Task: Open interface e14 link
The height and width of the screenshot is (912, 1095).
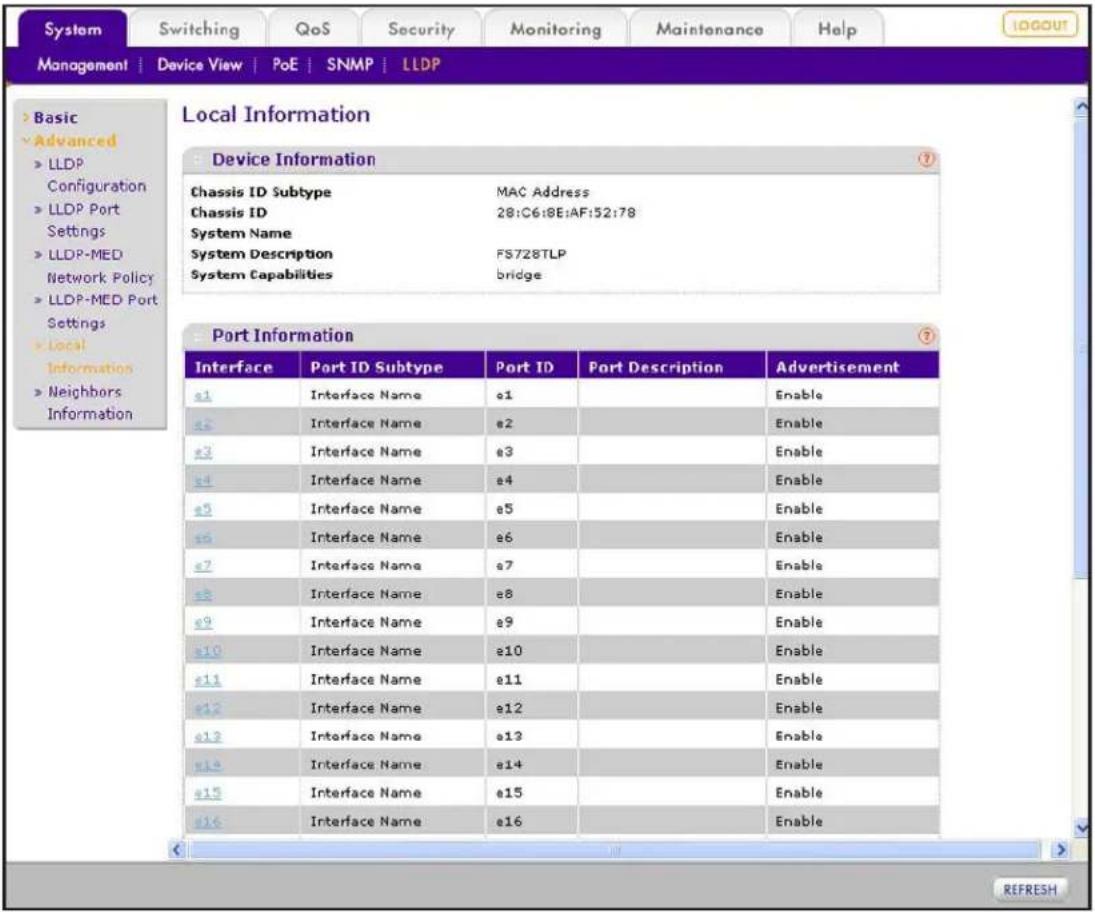Action: coord(207,765)
